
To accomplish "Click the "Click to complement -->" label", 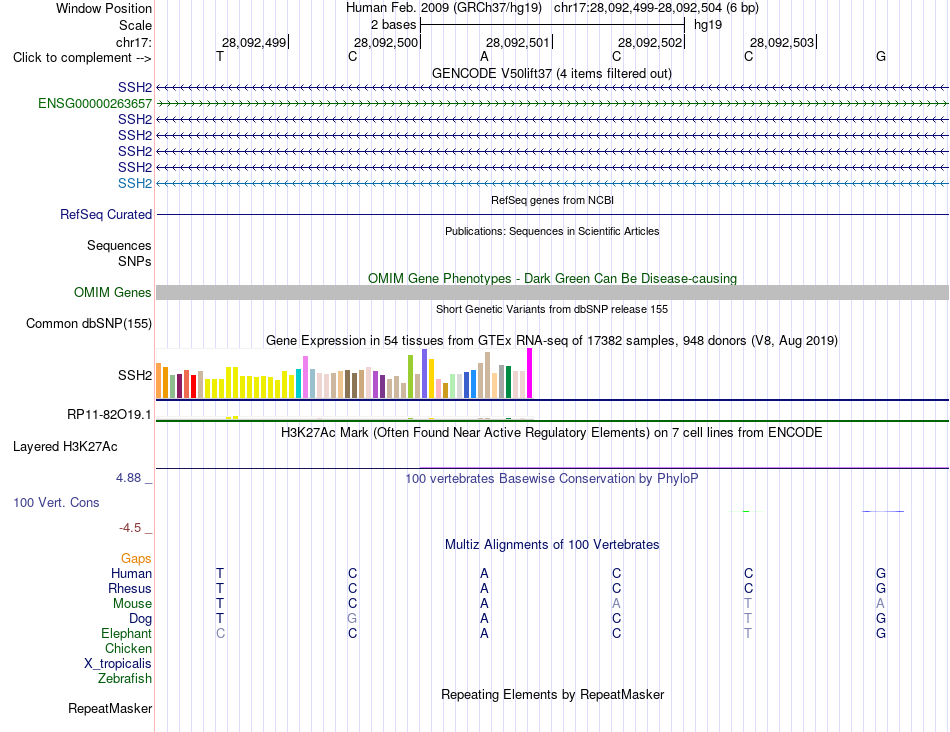I will pyautogui.click(x=82, y=58).
